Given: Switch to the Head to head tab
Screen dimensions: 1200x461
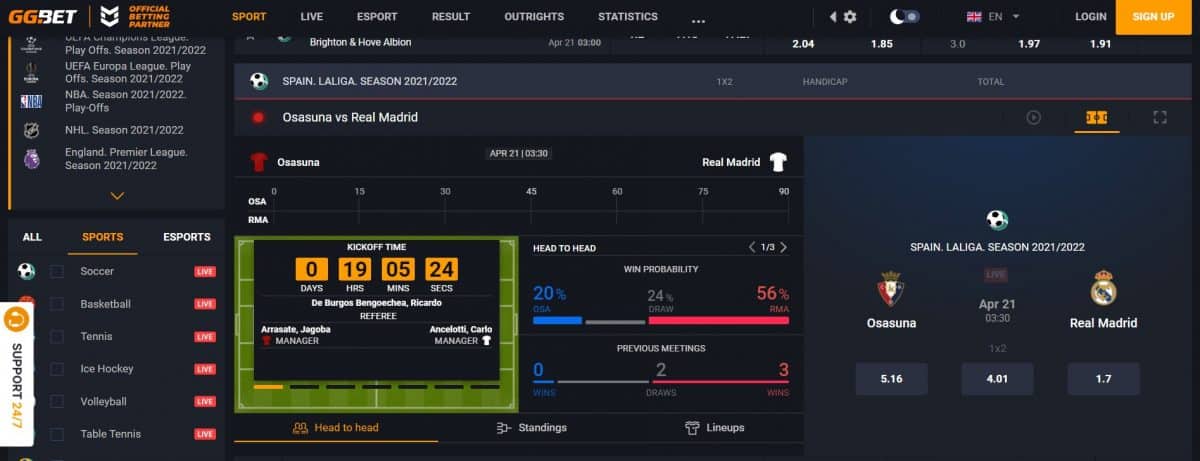Looking at the screenshot, I should 336,427.
